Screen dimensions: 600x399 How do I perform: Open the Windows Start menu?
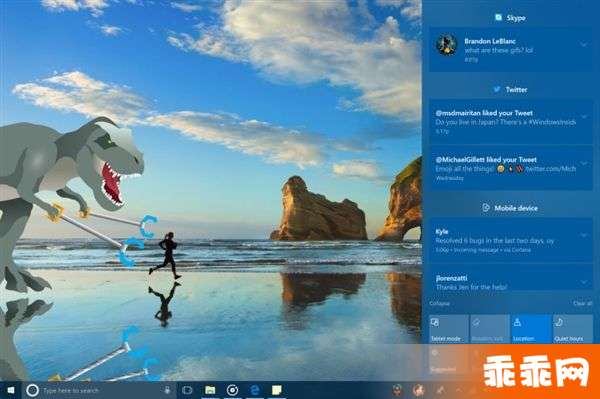pos(11,390)
